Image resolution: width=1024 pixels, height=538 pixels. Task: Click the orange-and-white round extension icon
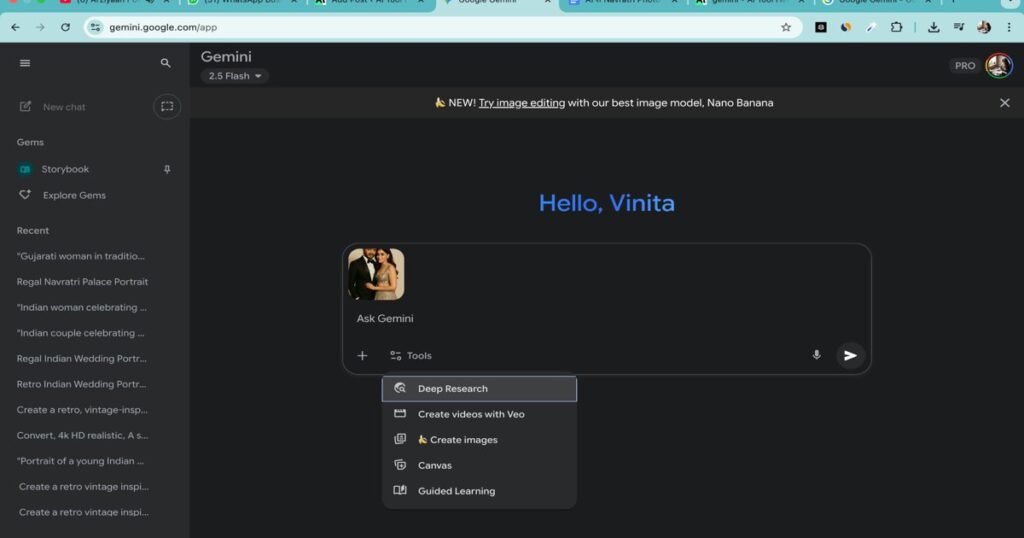846,27
